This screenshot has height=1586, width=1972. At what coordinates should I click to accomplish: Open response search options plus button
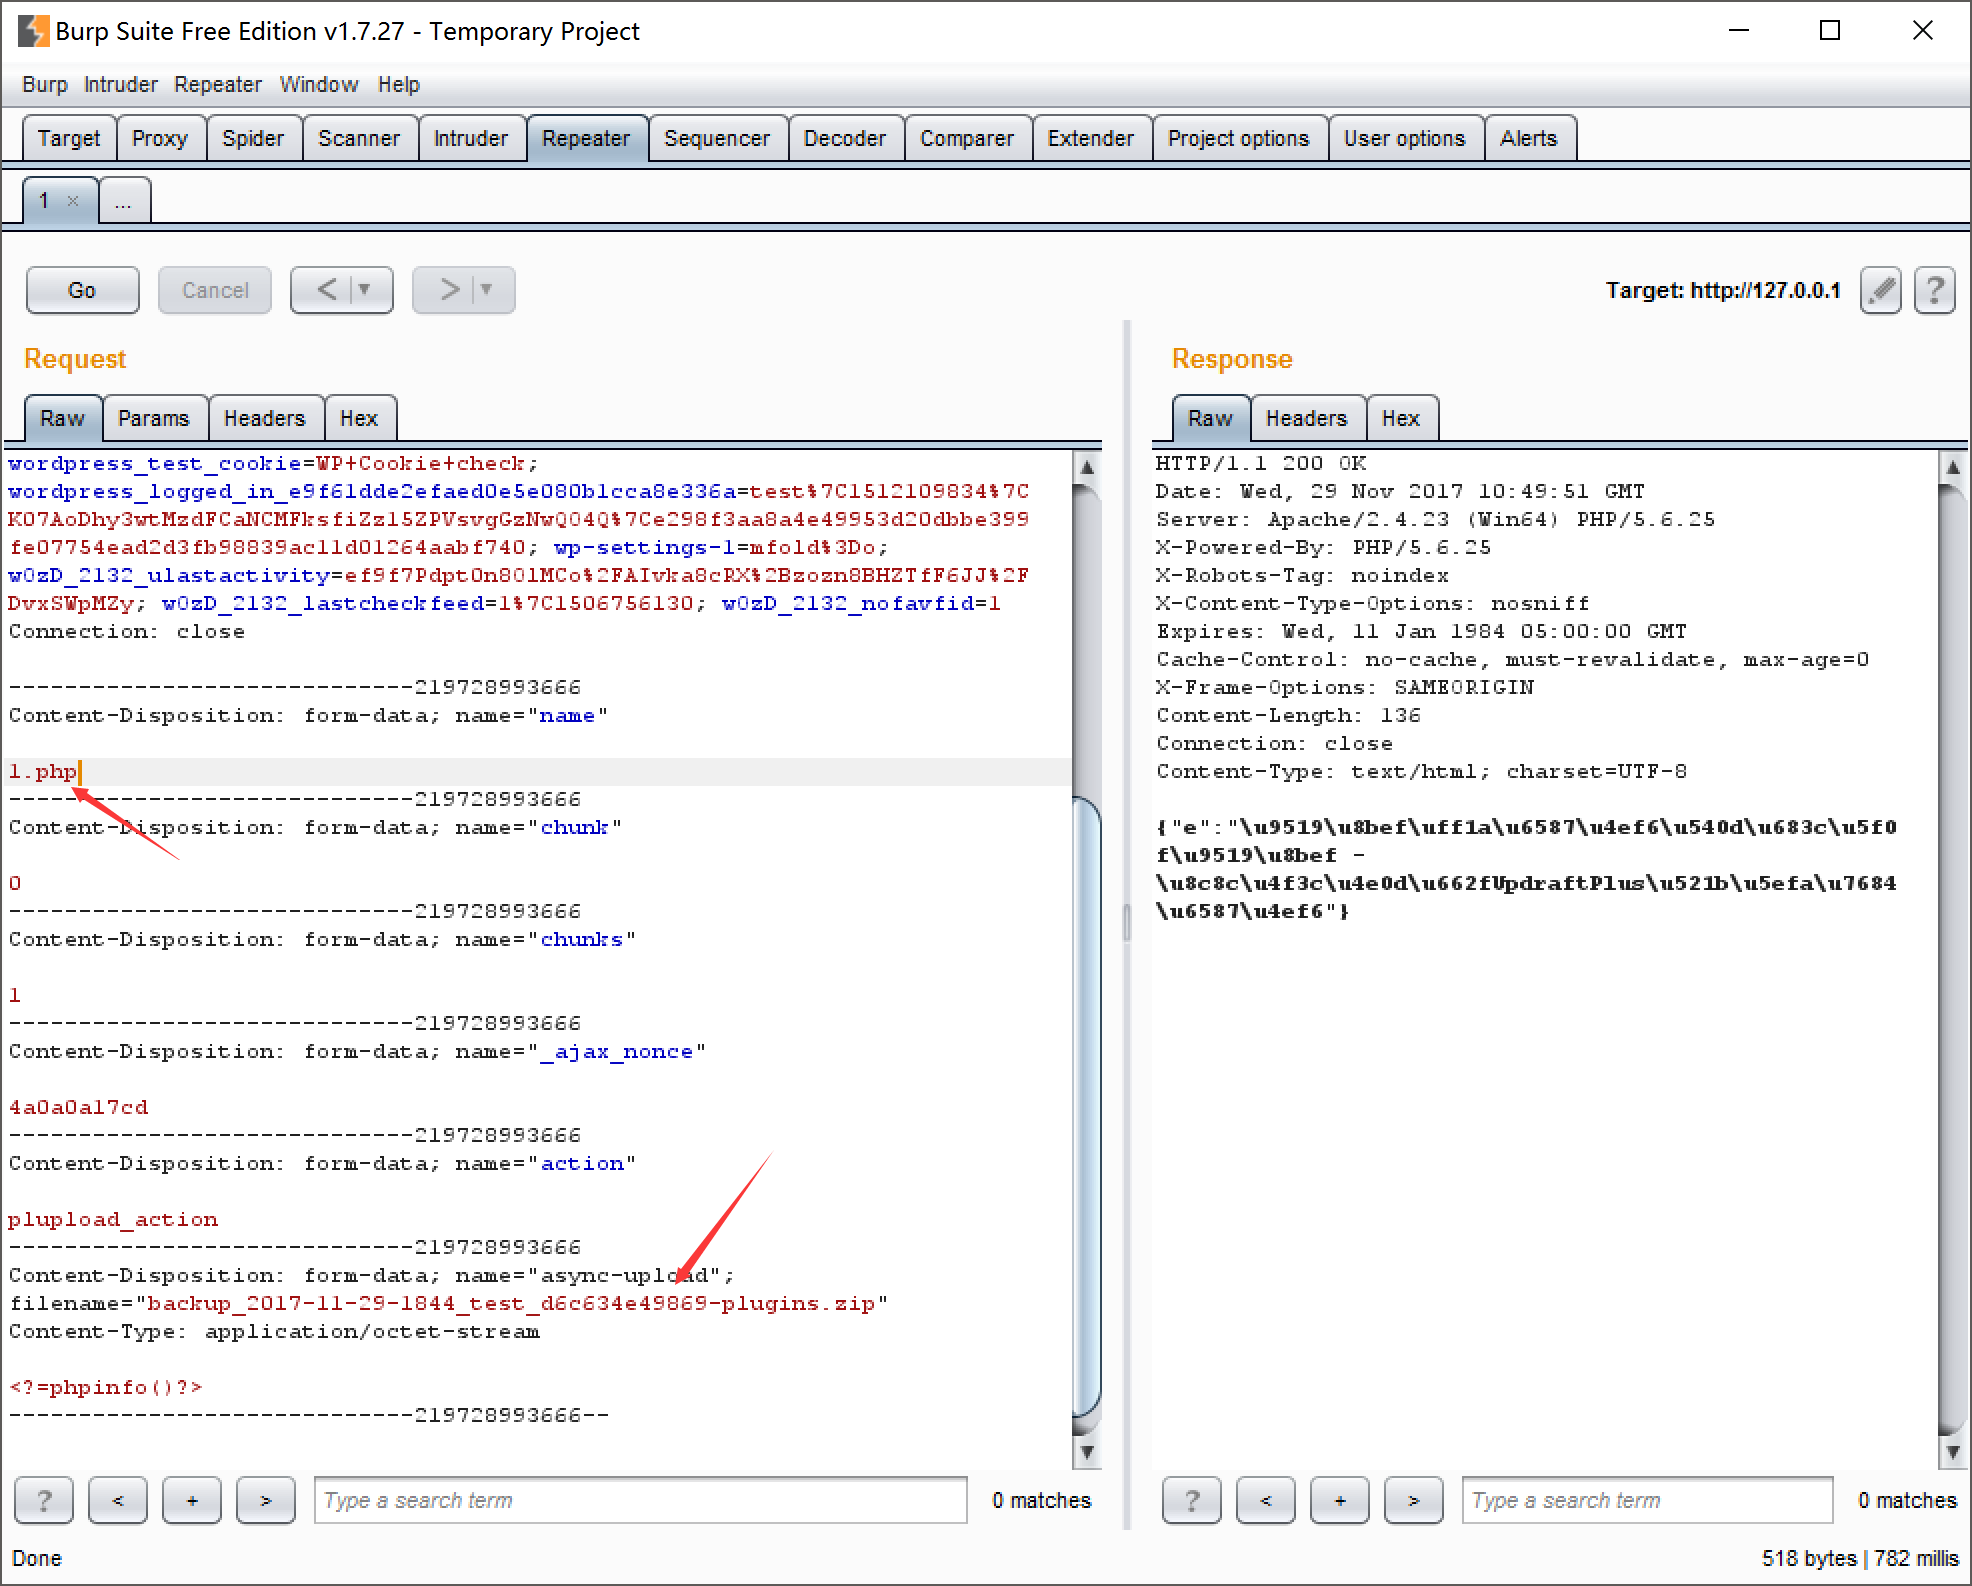[1340, 1500]
